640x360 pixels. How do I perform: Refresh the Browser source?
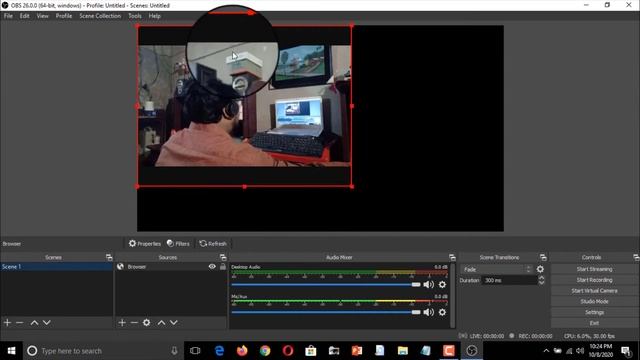[x=213, y=244]
